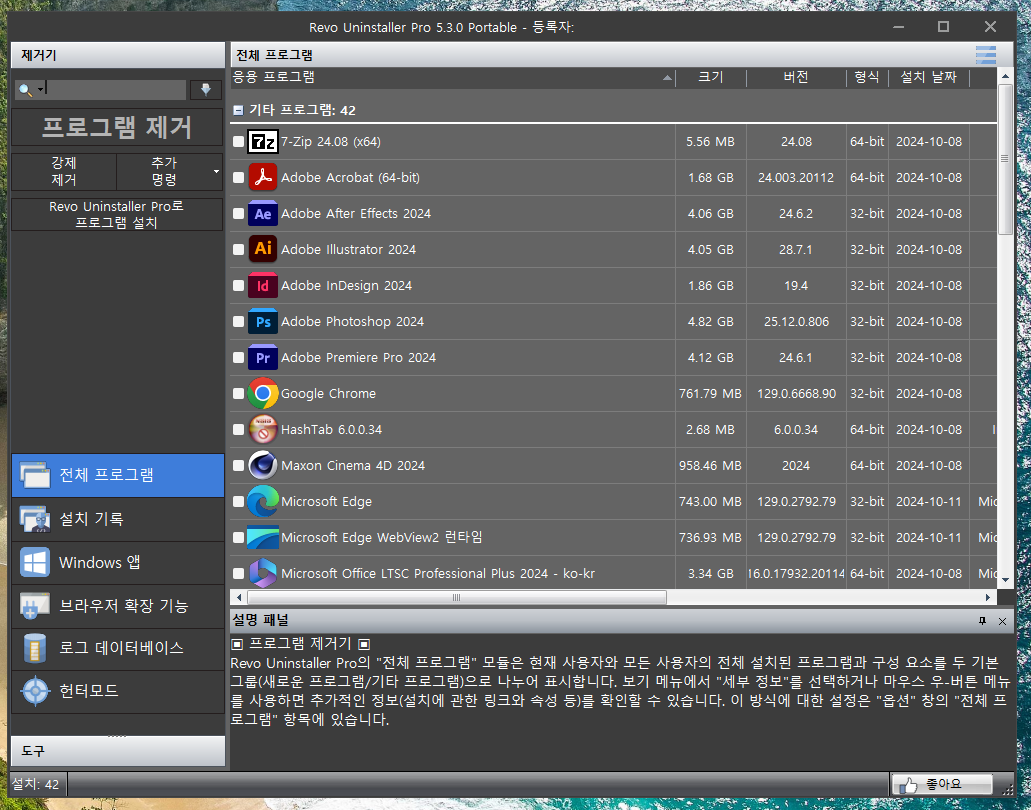Enable the Adobe Premiere Pro 2024 checkbox
This screenshot has height=810, width=1031.
[239, 358]
